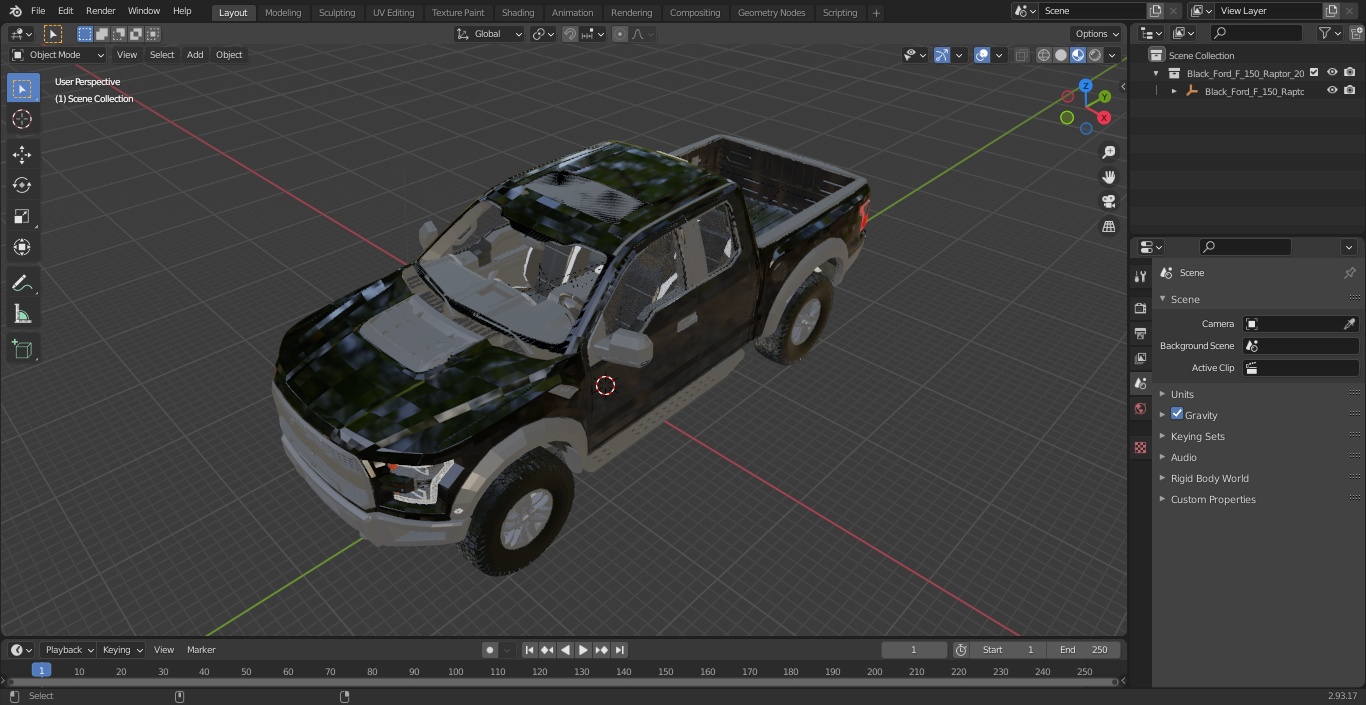The height and width of the screenshot is (705, 1366).
Task: Open the Marker menu in timeline
Action: pyautogui.click(x=201, y=650)
